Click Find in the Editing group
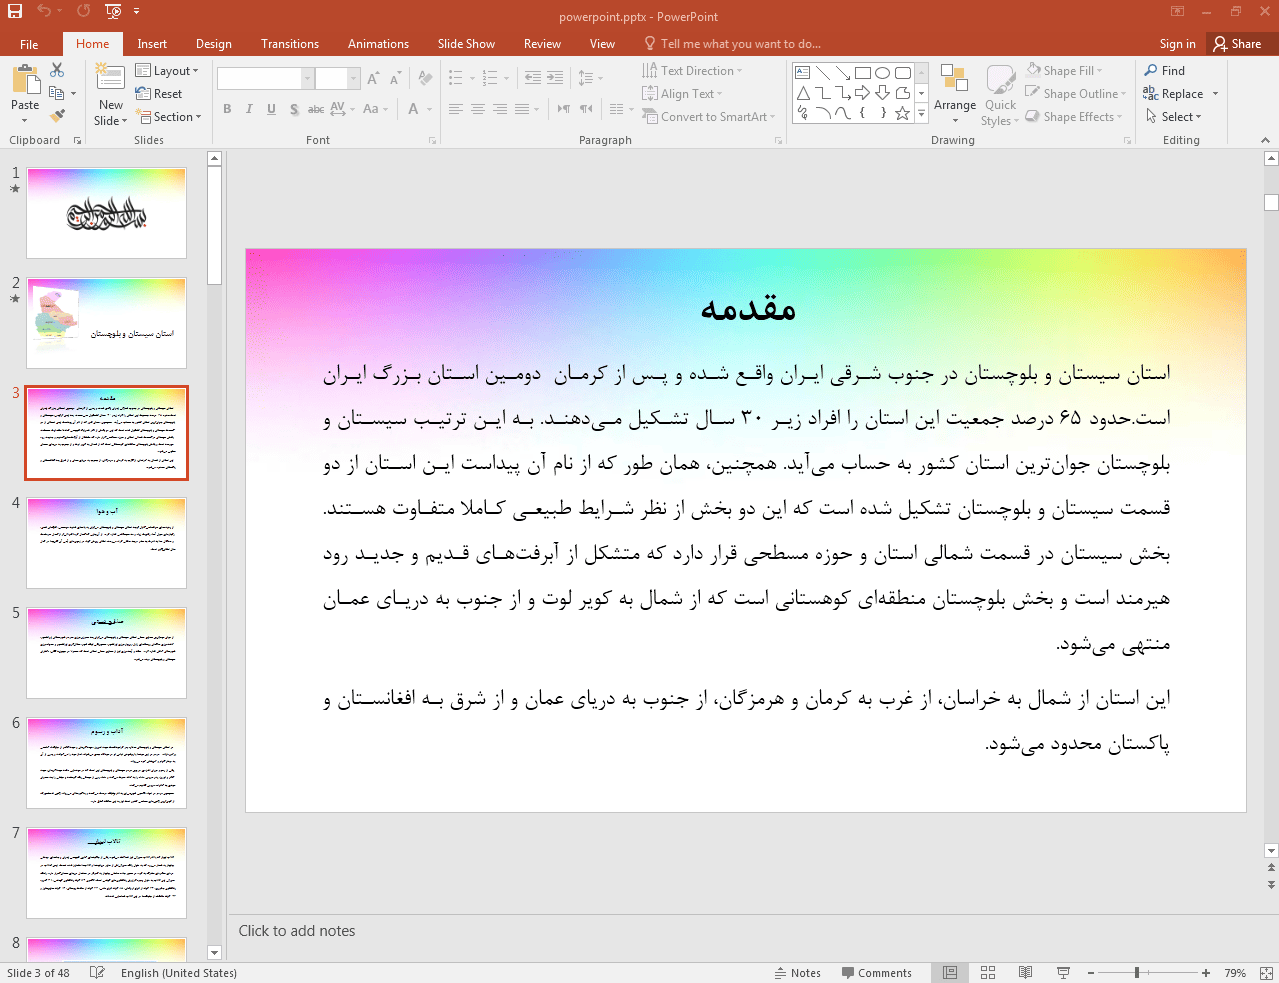This screenshot has height=983, width=1279. tap(1165, 71)
